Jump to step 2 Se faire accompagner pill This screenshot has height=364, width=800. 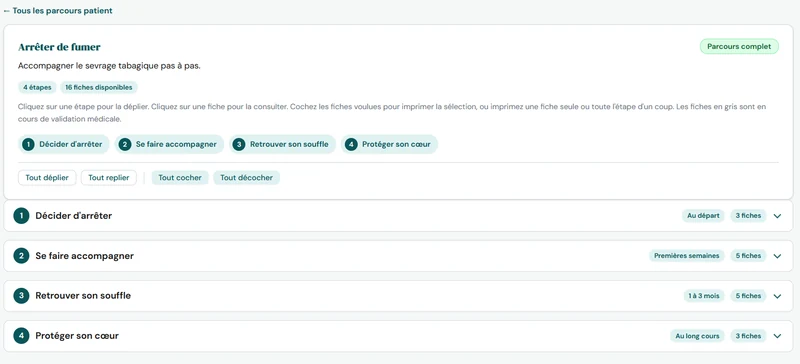click(x=169, y=144)
